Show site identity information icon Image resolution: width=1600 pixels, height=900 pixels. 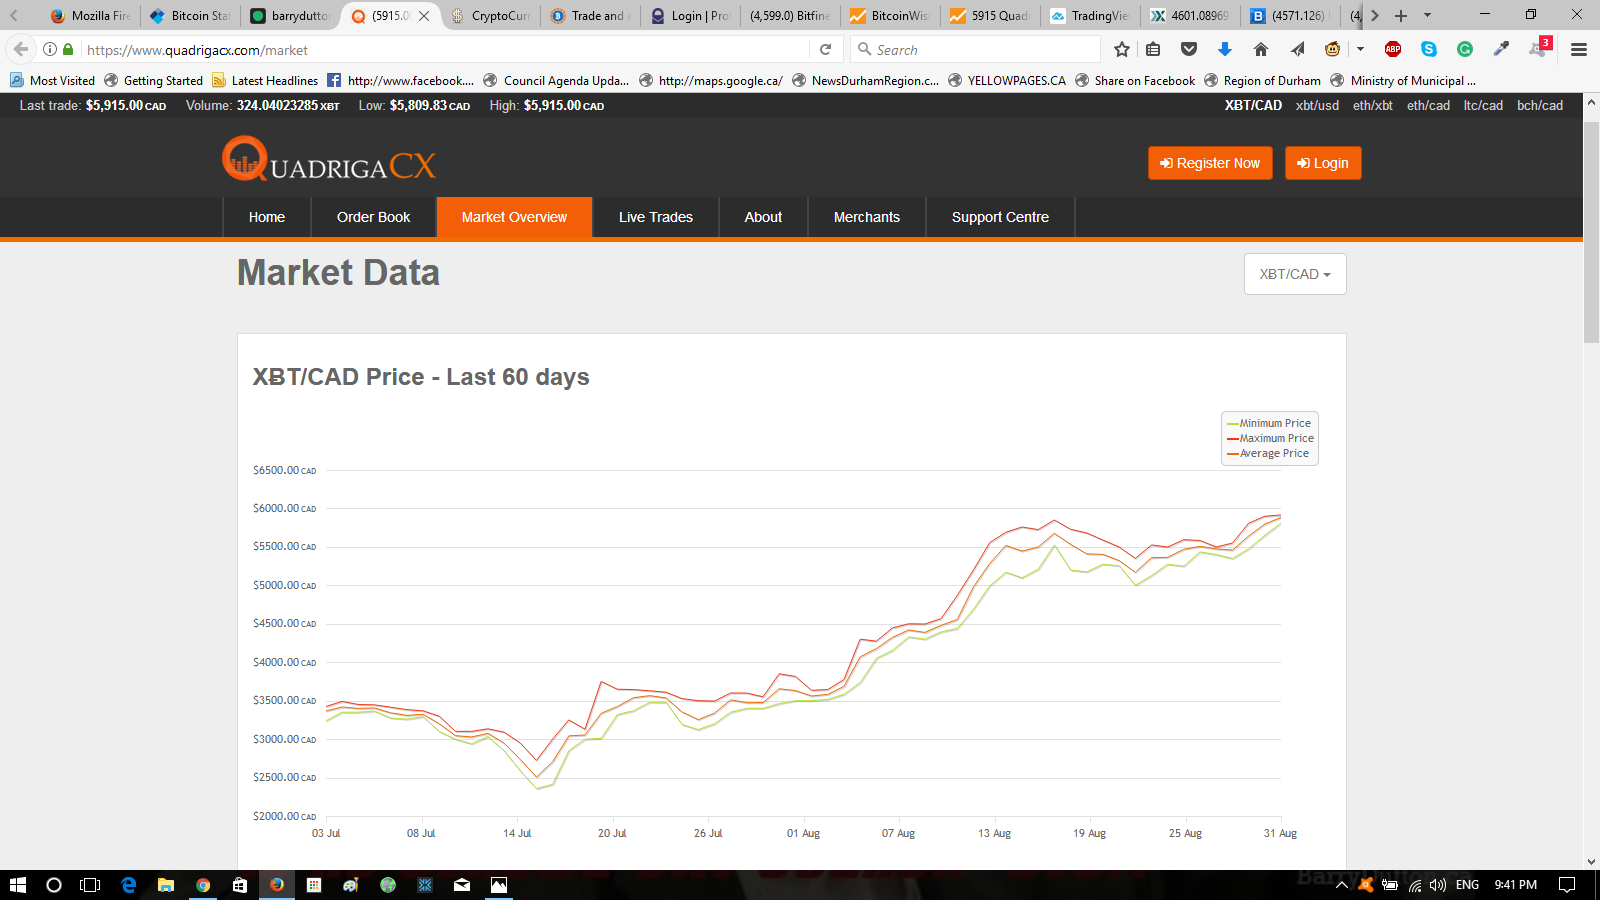coord(49,49)
